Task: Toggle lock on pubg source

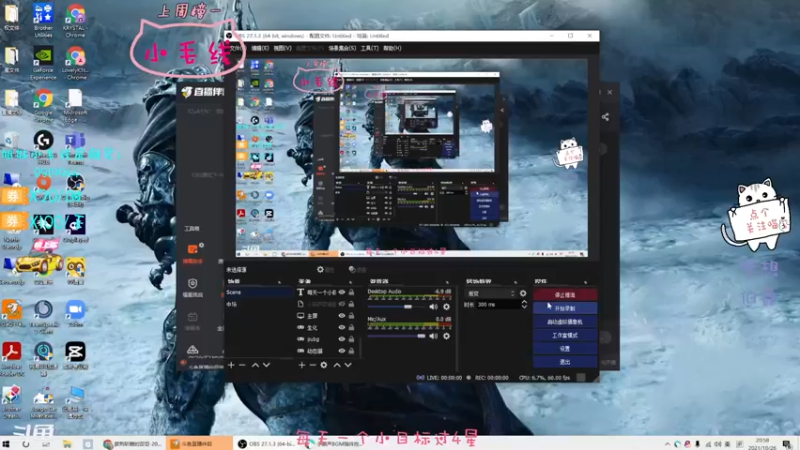Action: (x=351, y=339)
